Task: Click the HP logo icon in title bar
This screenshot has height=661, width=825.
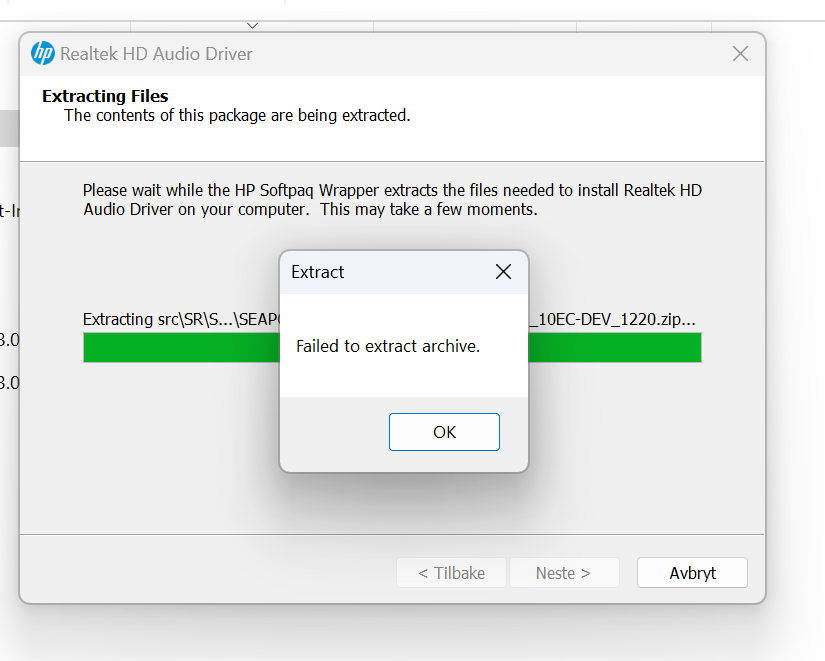Action: 43,54
